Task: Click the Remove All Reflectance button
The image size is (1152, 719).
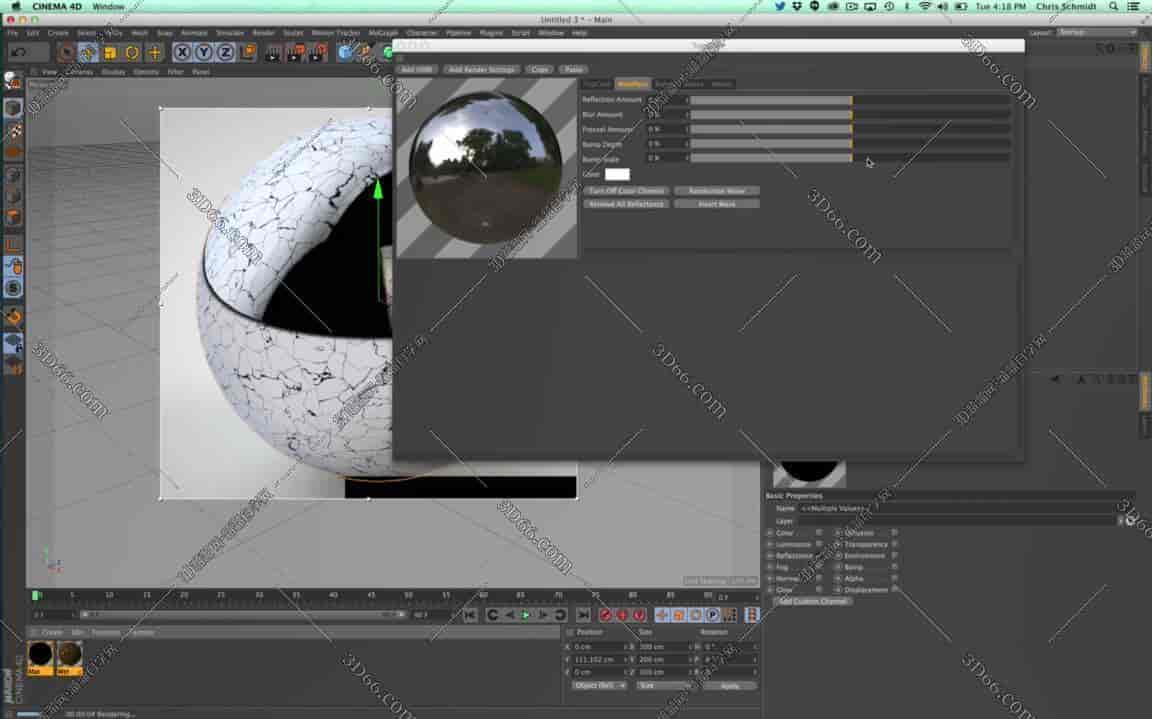Action: (626, 204)
